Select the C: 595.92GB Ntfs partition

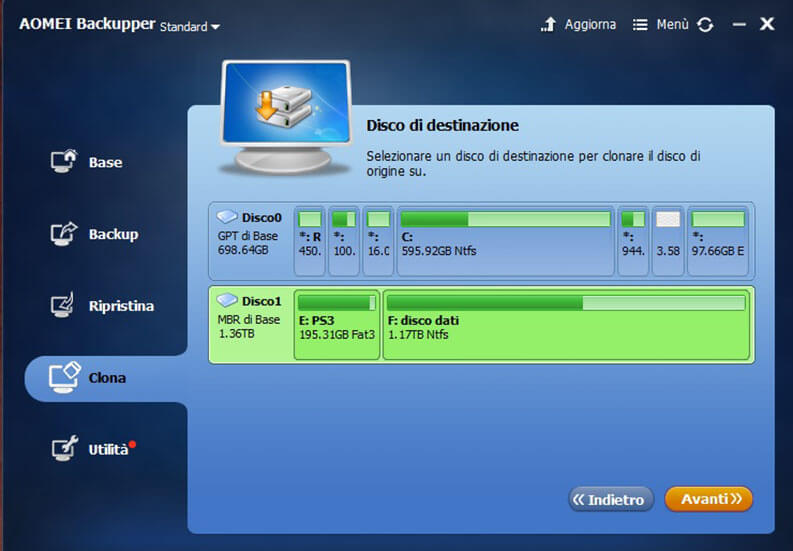tap(505, 240)
